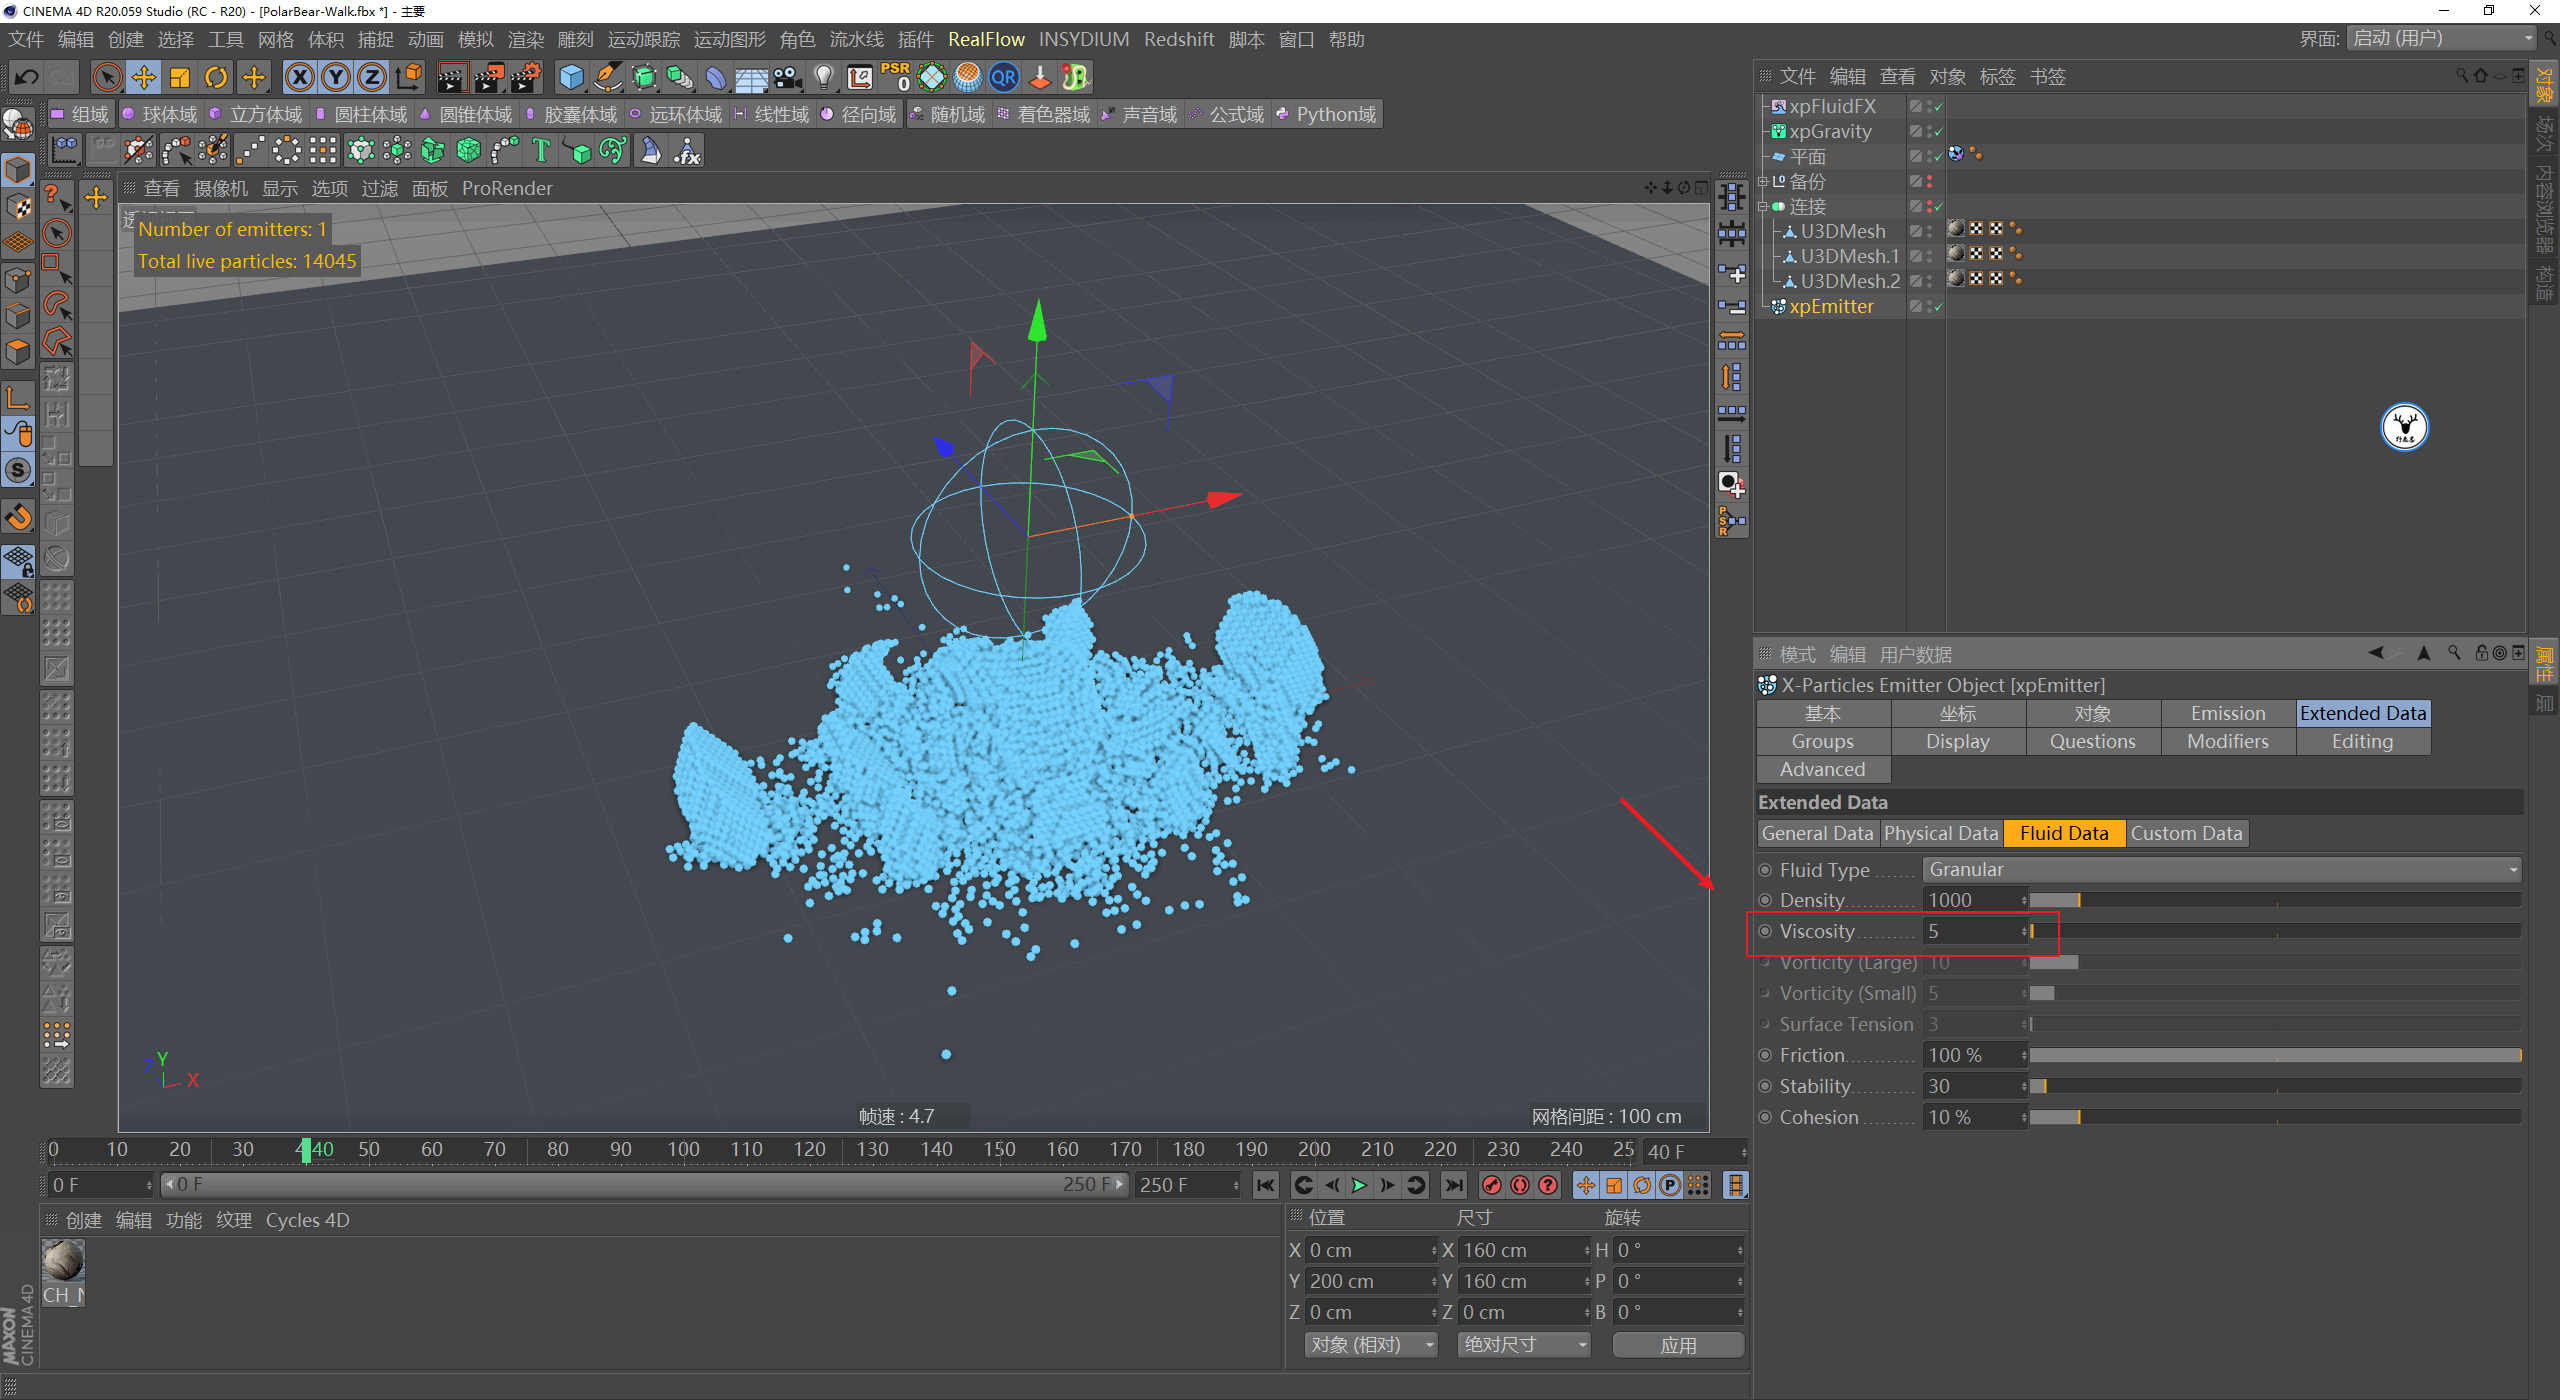Open the 界面 layout dropdown
This screenshot has height=1400, width=2560.
[2442, 39]
